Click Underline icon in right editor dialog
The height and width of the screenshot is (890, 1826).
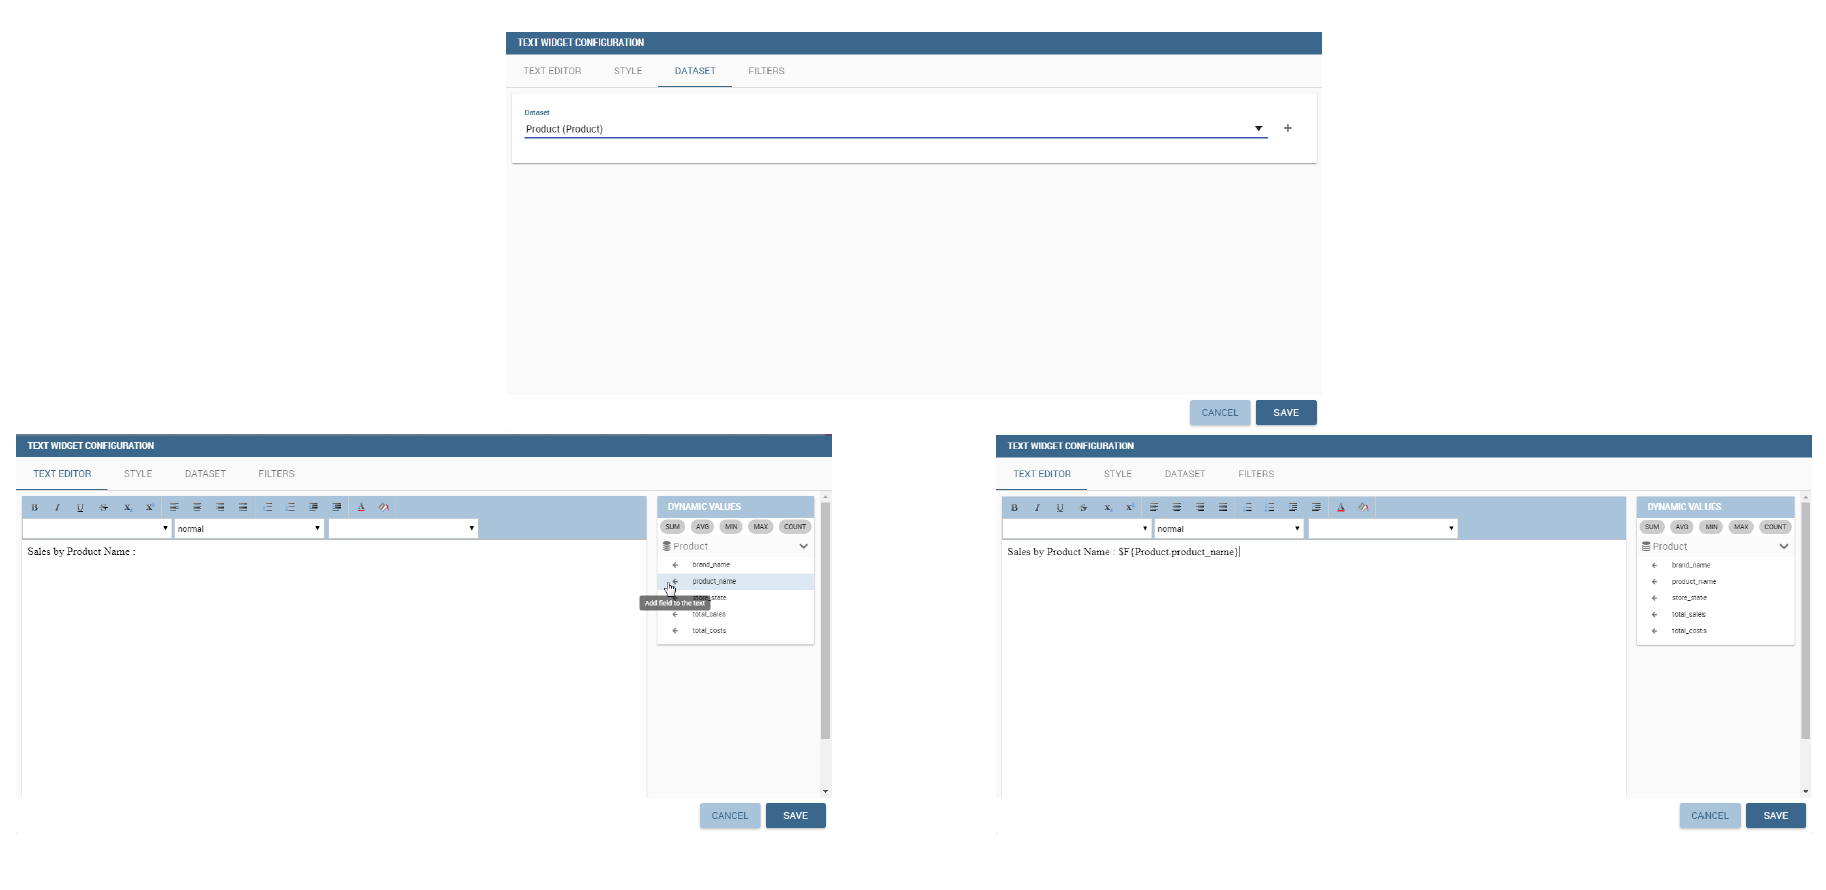1060,507
